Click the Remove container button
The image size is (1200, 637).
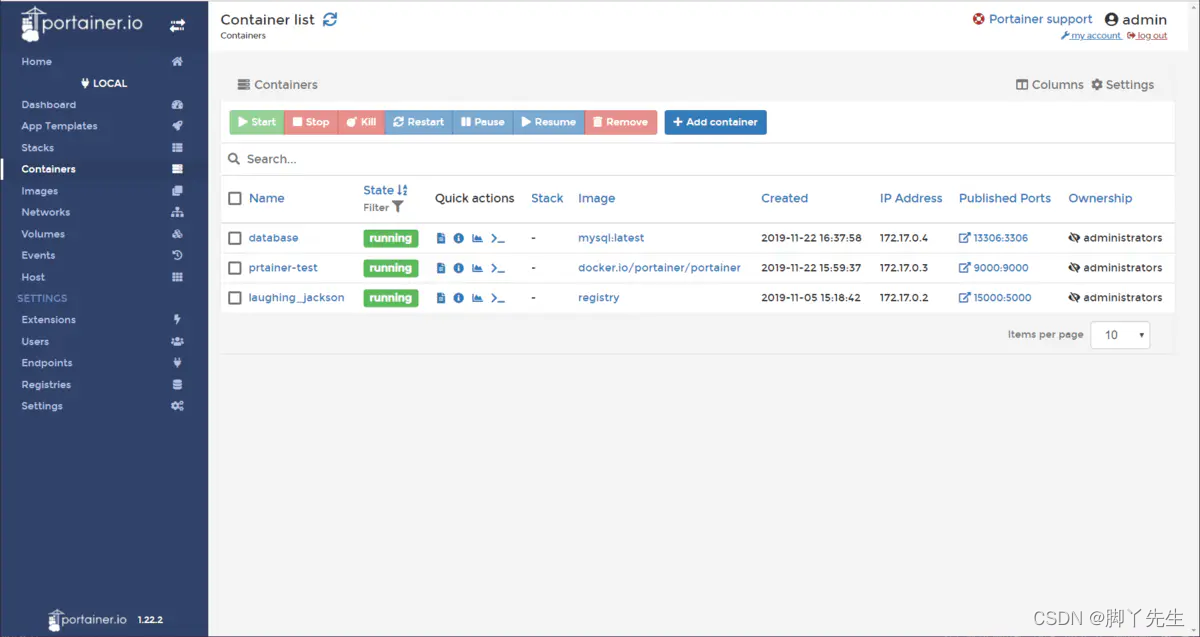[x=621, y=122]
